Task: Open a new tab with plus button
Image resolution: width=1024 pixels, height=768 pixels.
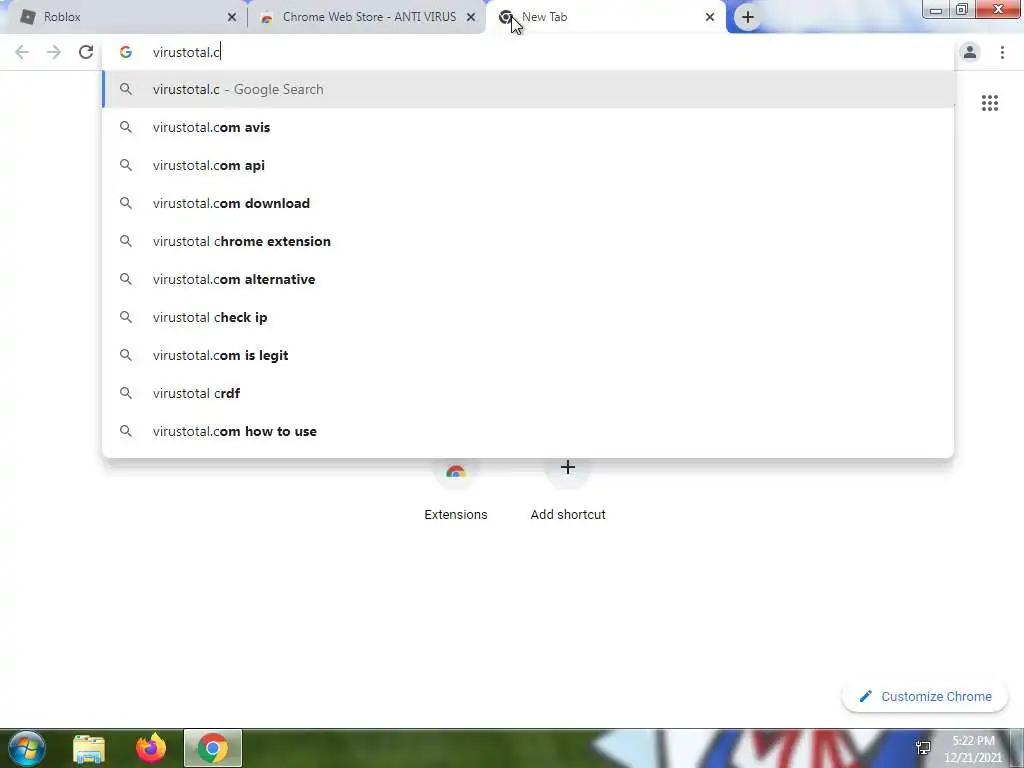Action: click(748, 18)
